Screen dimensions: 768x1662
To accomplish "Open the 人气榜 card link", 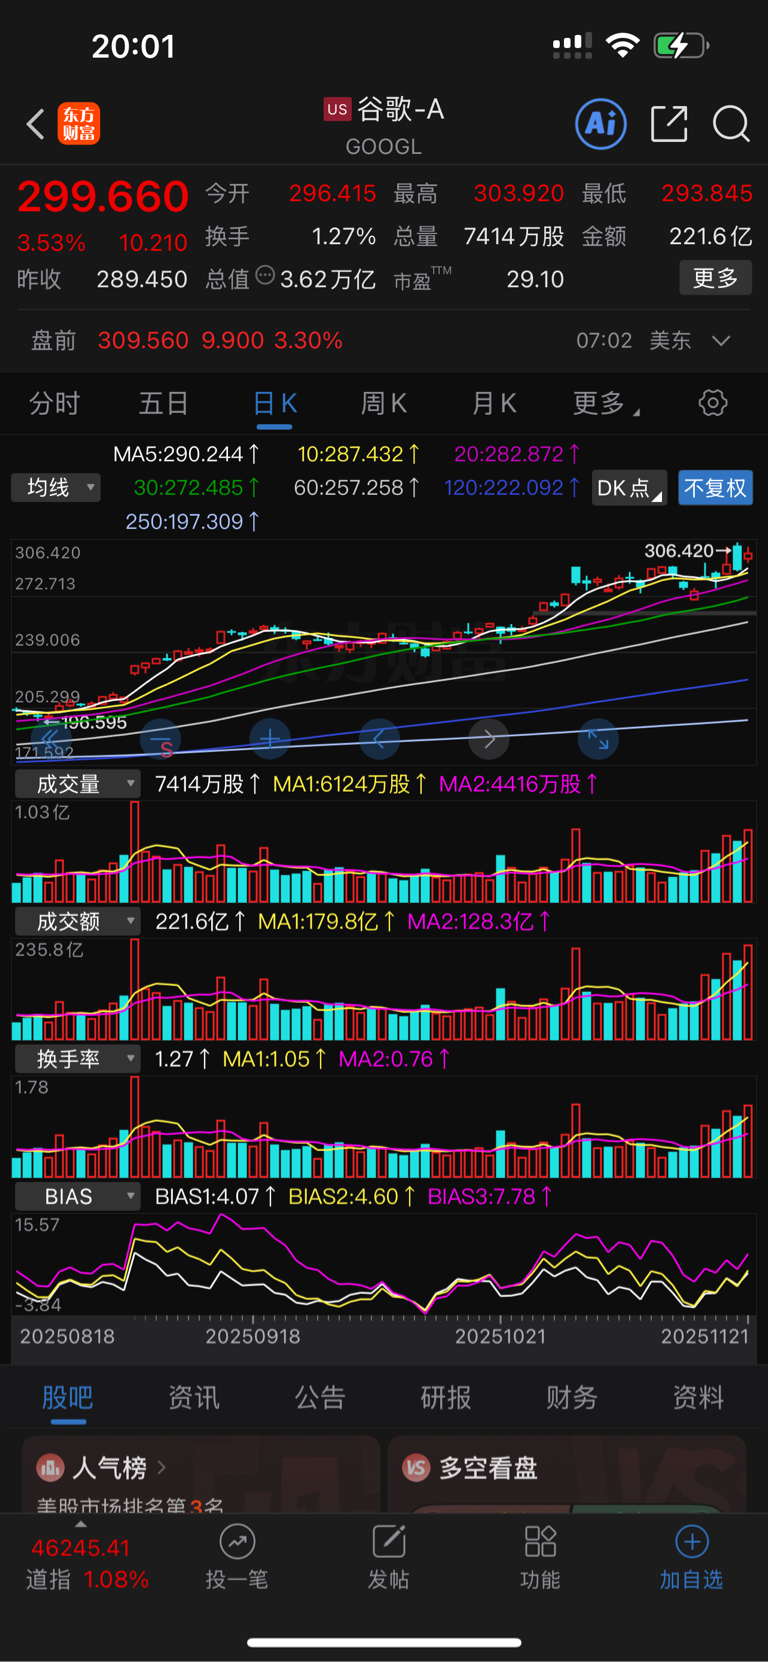I will pyautogui.click(x=201, y=1474).
